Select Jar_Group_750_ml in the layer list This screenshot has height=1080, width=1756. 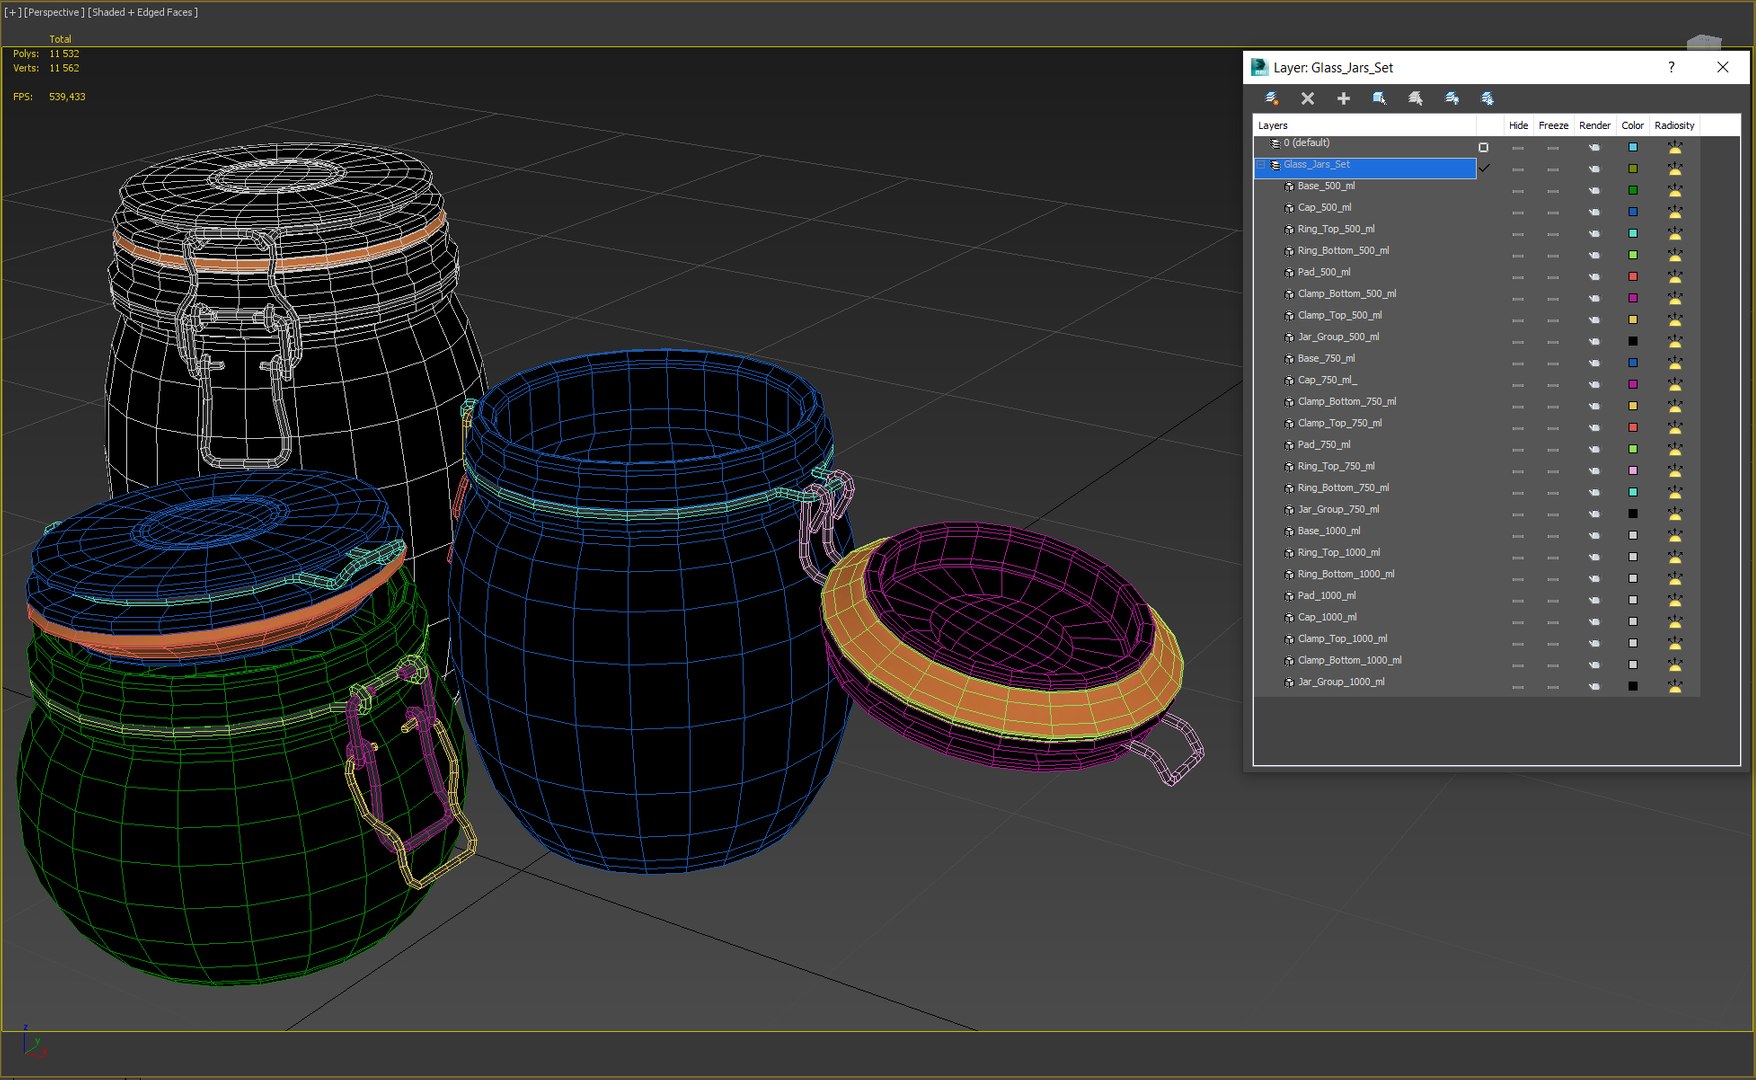[x=1338, y=510]
